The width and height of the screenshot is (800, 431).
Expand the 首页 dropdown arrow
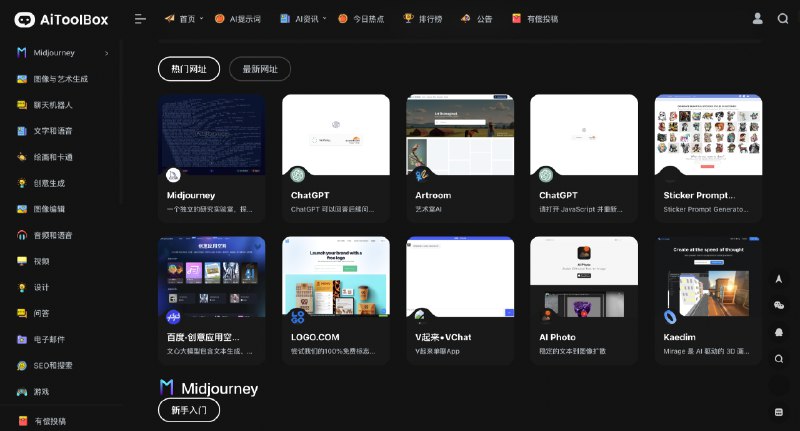click(202, 18)
